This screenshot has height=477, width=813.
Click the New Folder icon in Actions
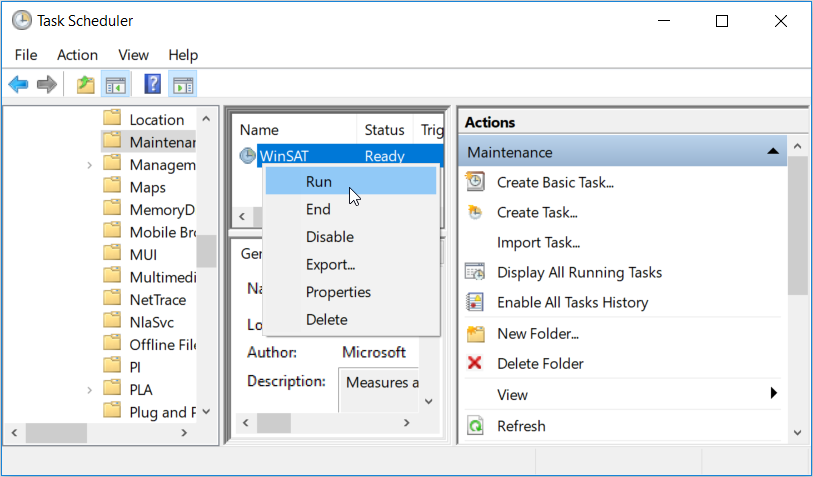click(x=475, y=333)
